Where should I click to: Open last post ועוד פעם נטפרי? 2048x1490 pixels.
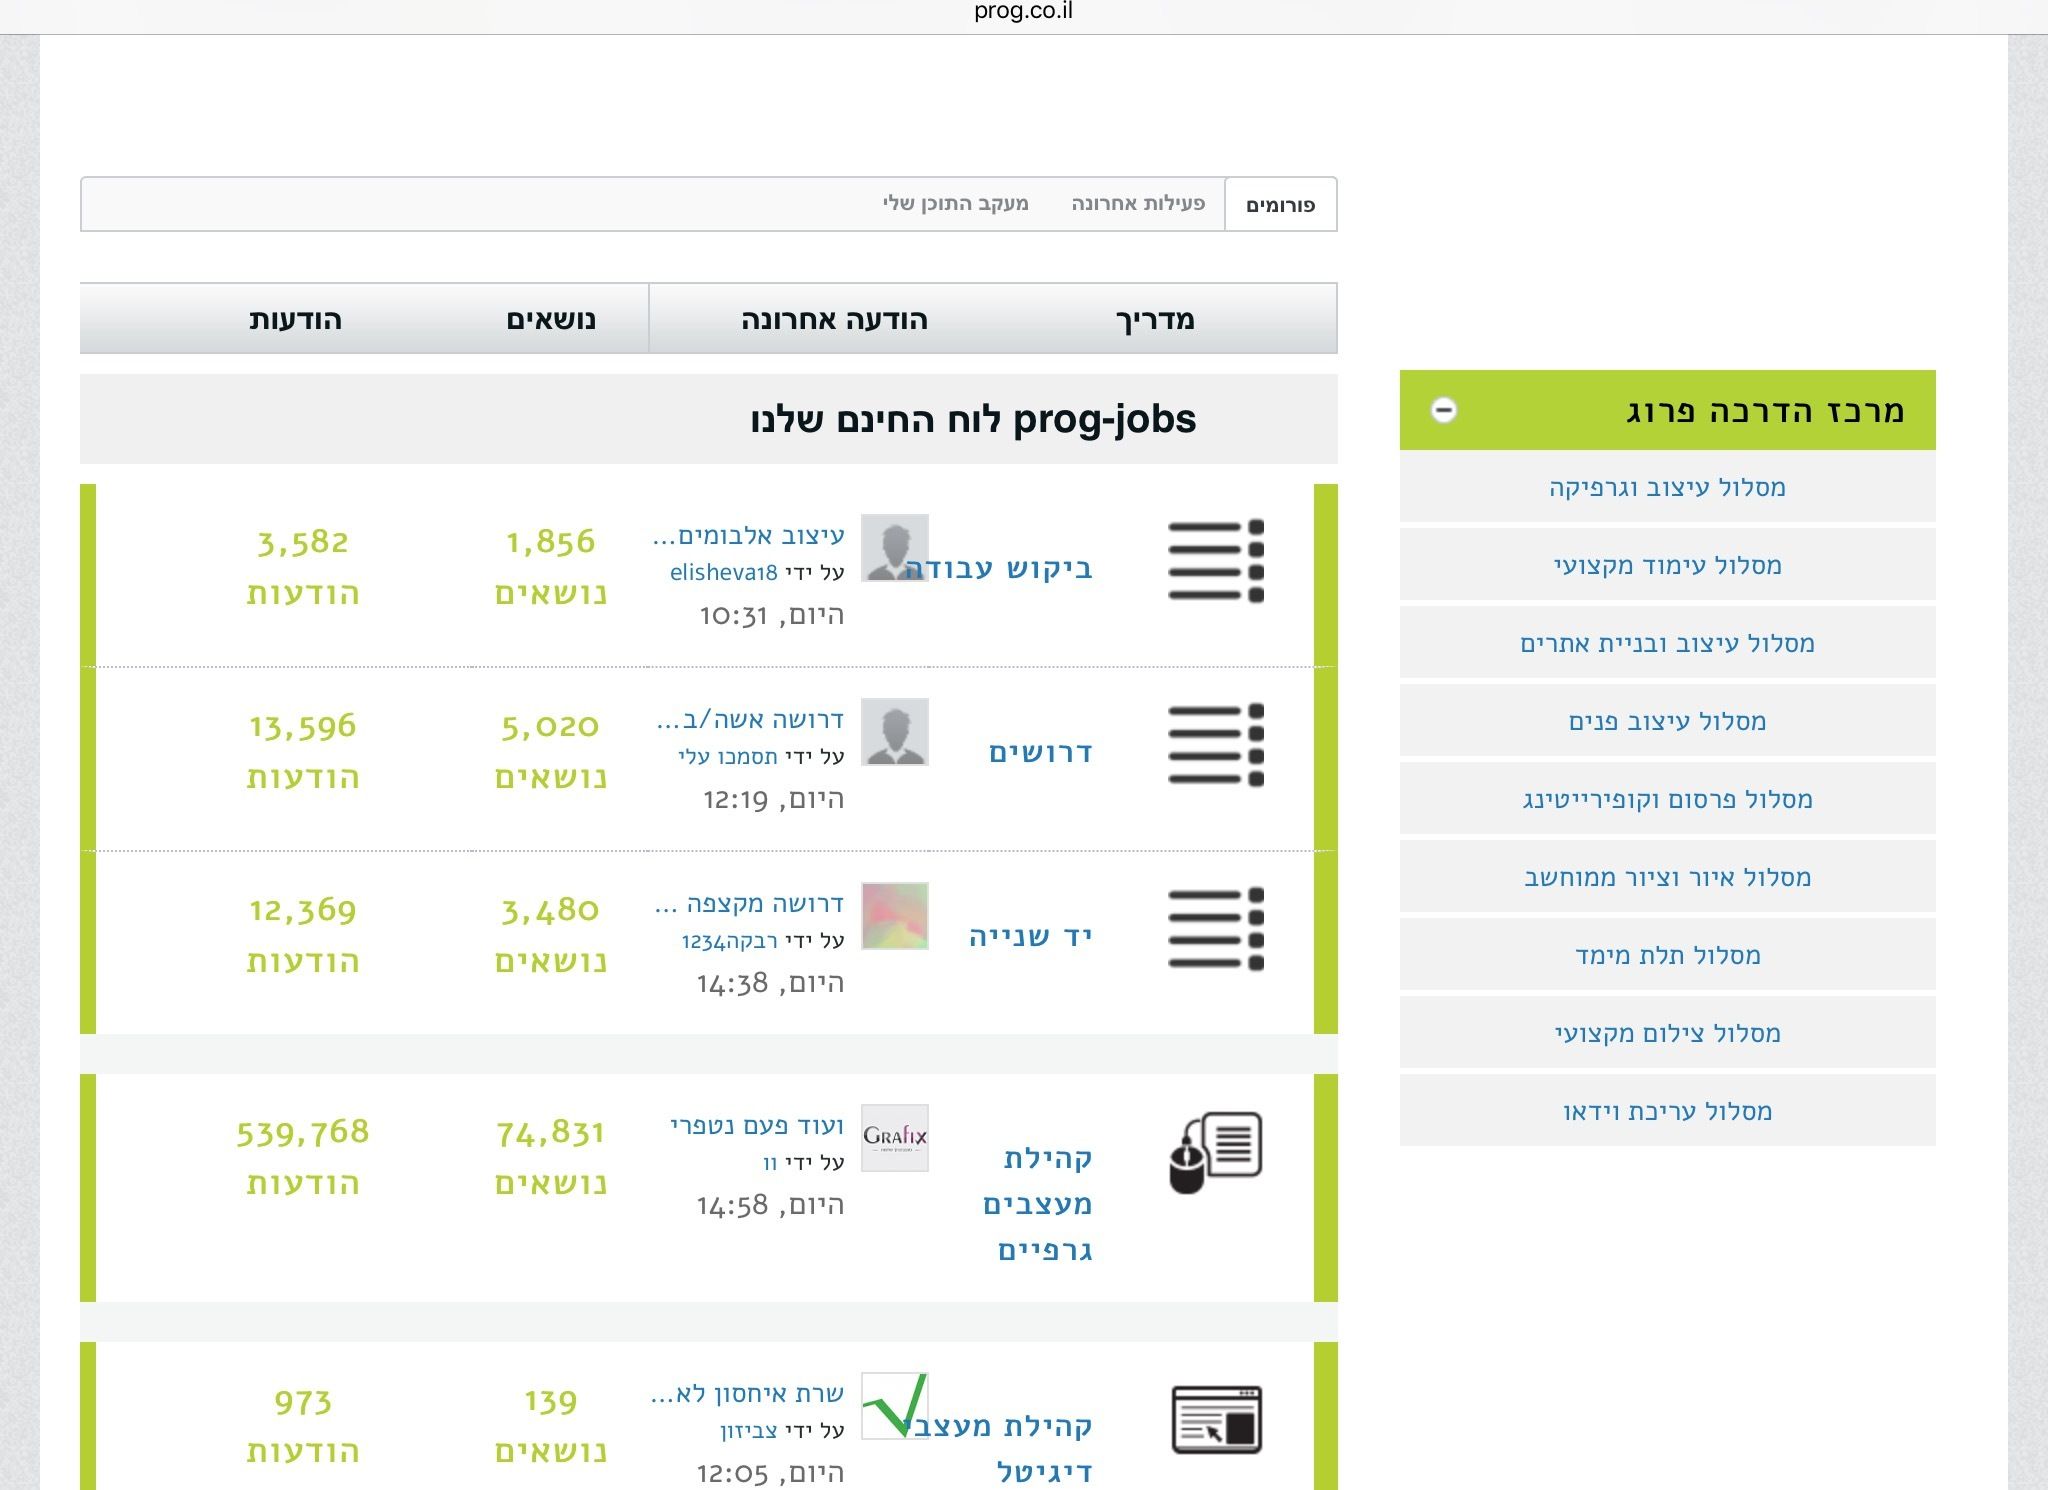[x=757, y=1126]
